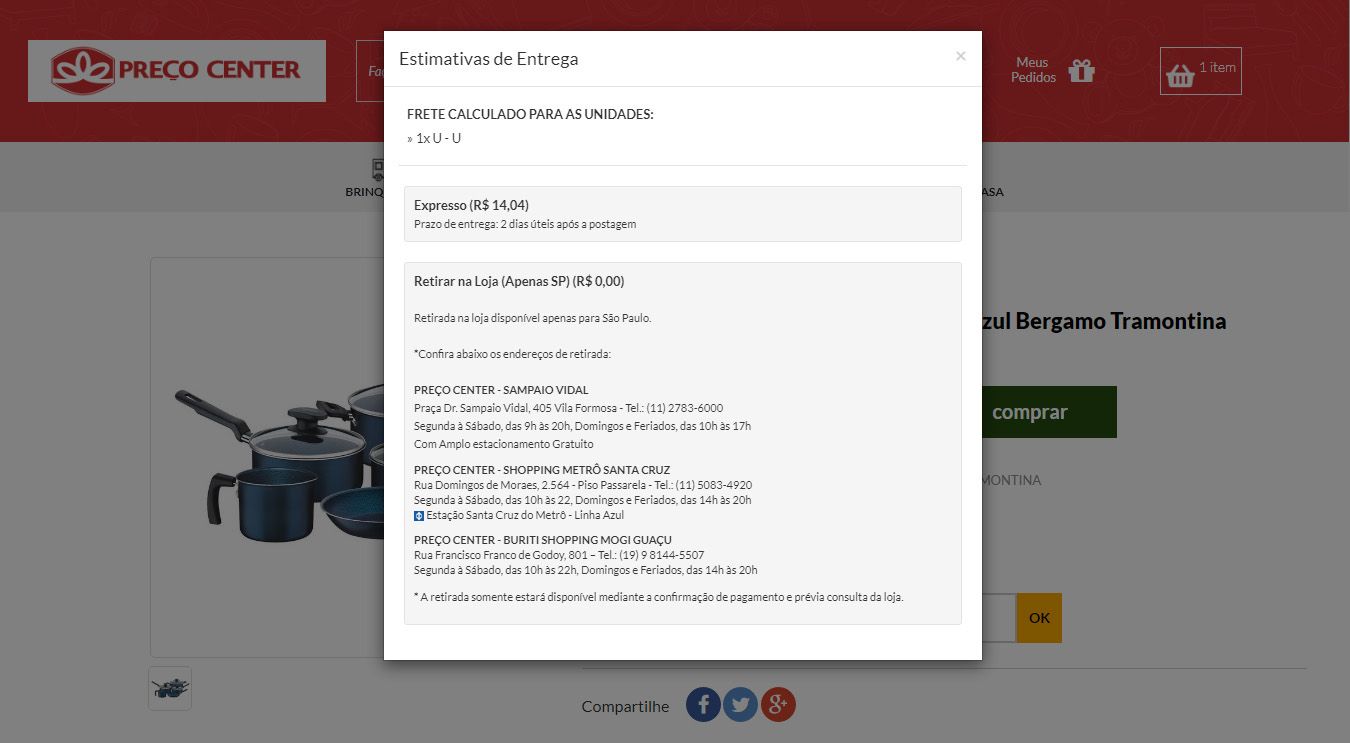Image resolution: width=1350 pixels, height=743 pixels.
Task: Click the CEP input field beside OK
Action: [999, 618]
